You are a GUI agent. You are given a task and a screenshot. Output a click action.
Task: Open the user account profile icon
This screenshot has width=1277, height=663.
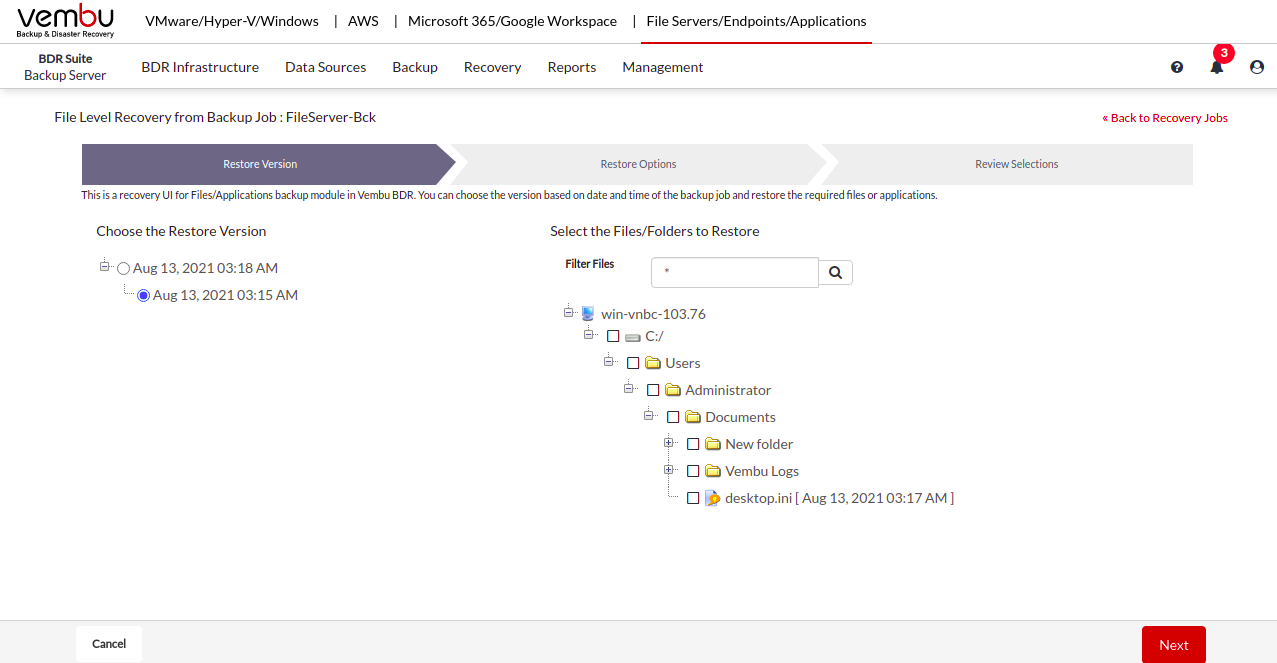pos(1257,67)
